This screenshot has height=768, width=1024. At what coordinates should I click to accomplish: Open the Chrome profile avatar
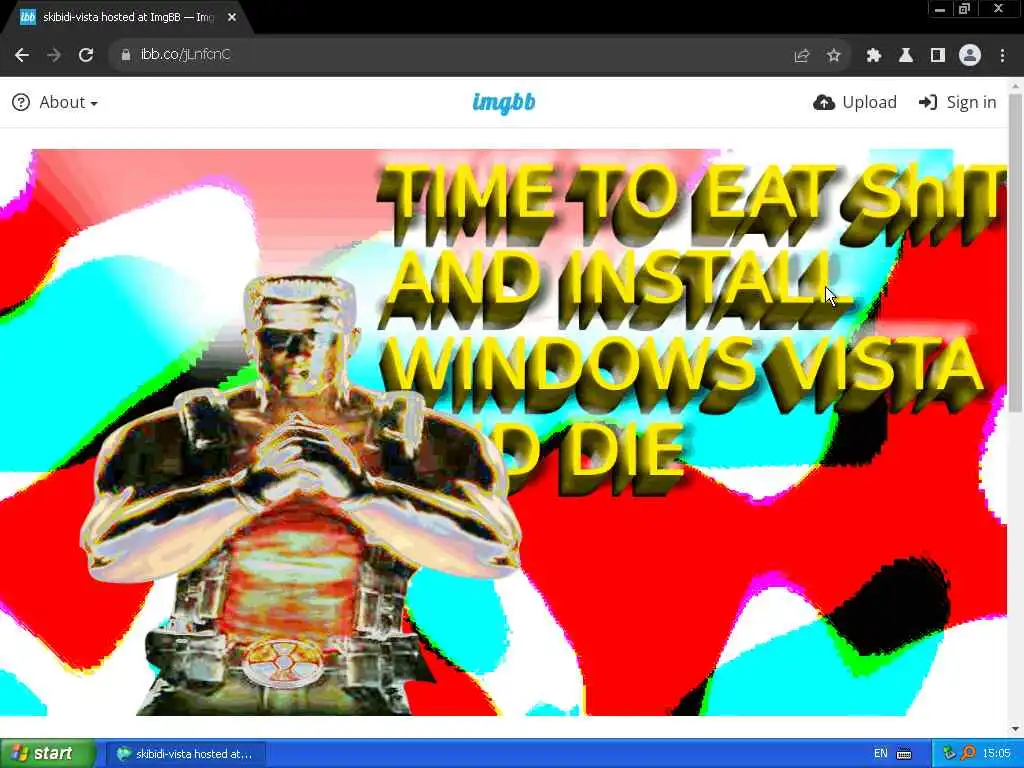tap(970, 56)
